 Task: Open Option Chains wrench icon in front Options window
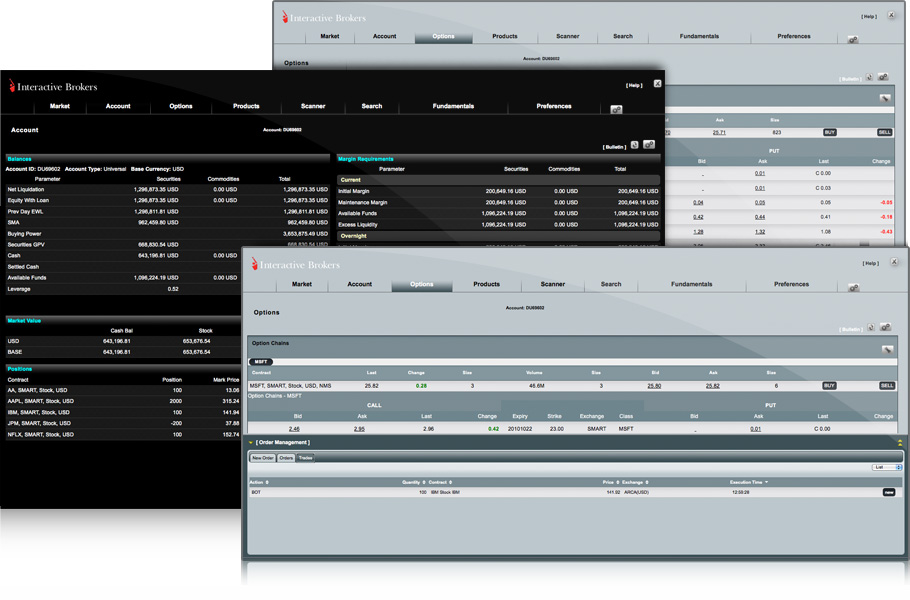(887, 349)
